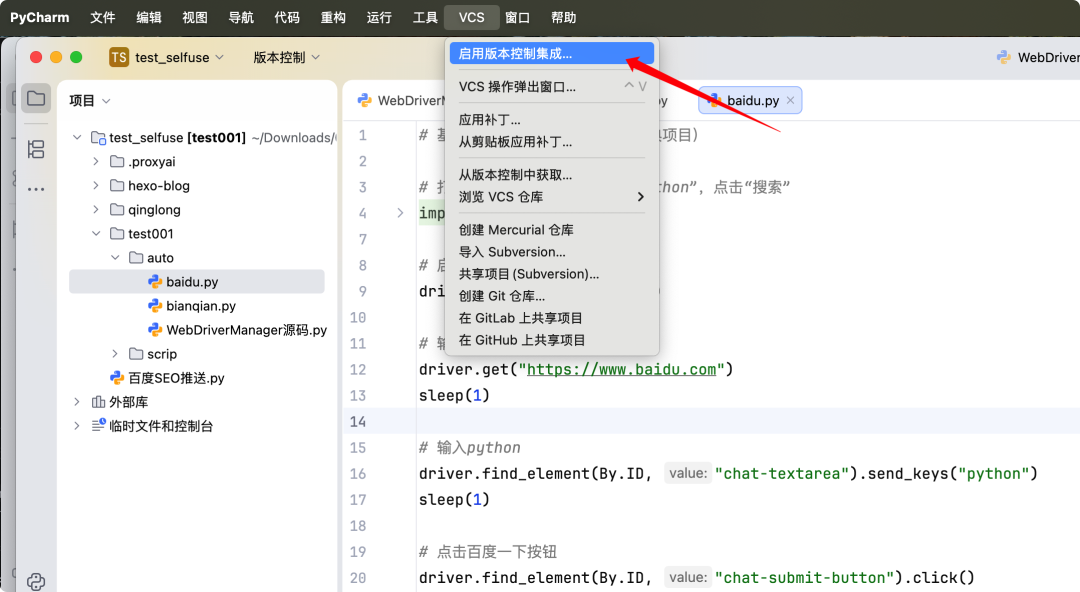Click the TS project badge icon
Viewport: 1080px width, 592px height.
119,57
